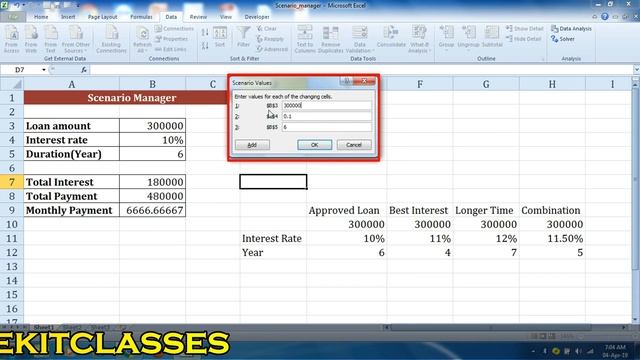
Task: Click cell with Loan amount 300000
Action: pos(152,126)
